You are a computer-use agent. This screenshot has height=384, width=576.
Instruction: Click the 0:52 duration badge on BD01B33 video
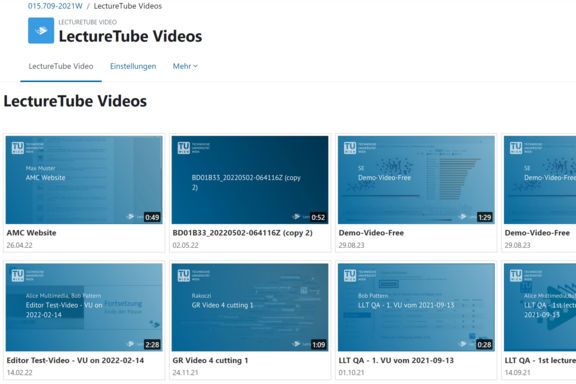(x=318, y=217)
